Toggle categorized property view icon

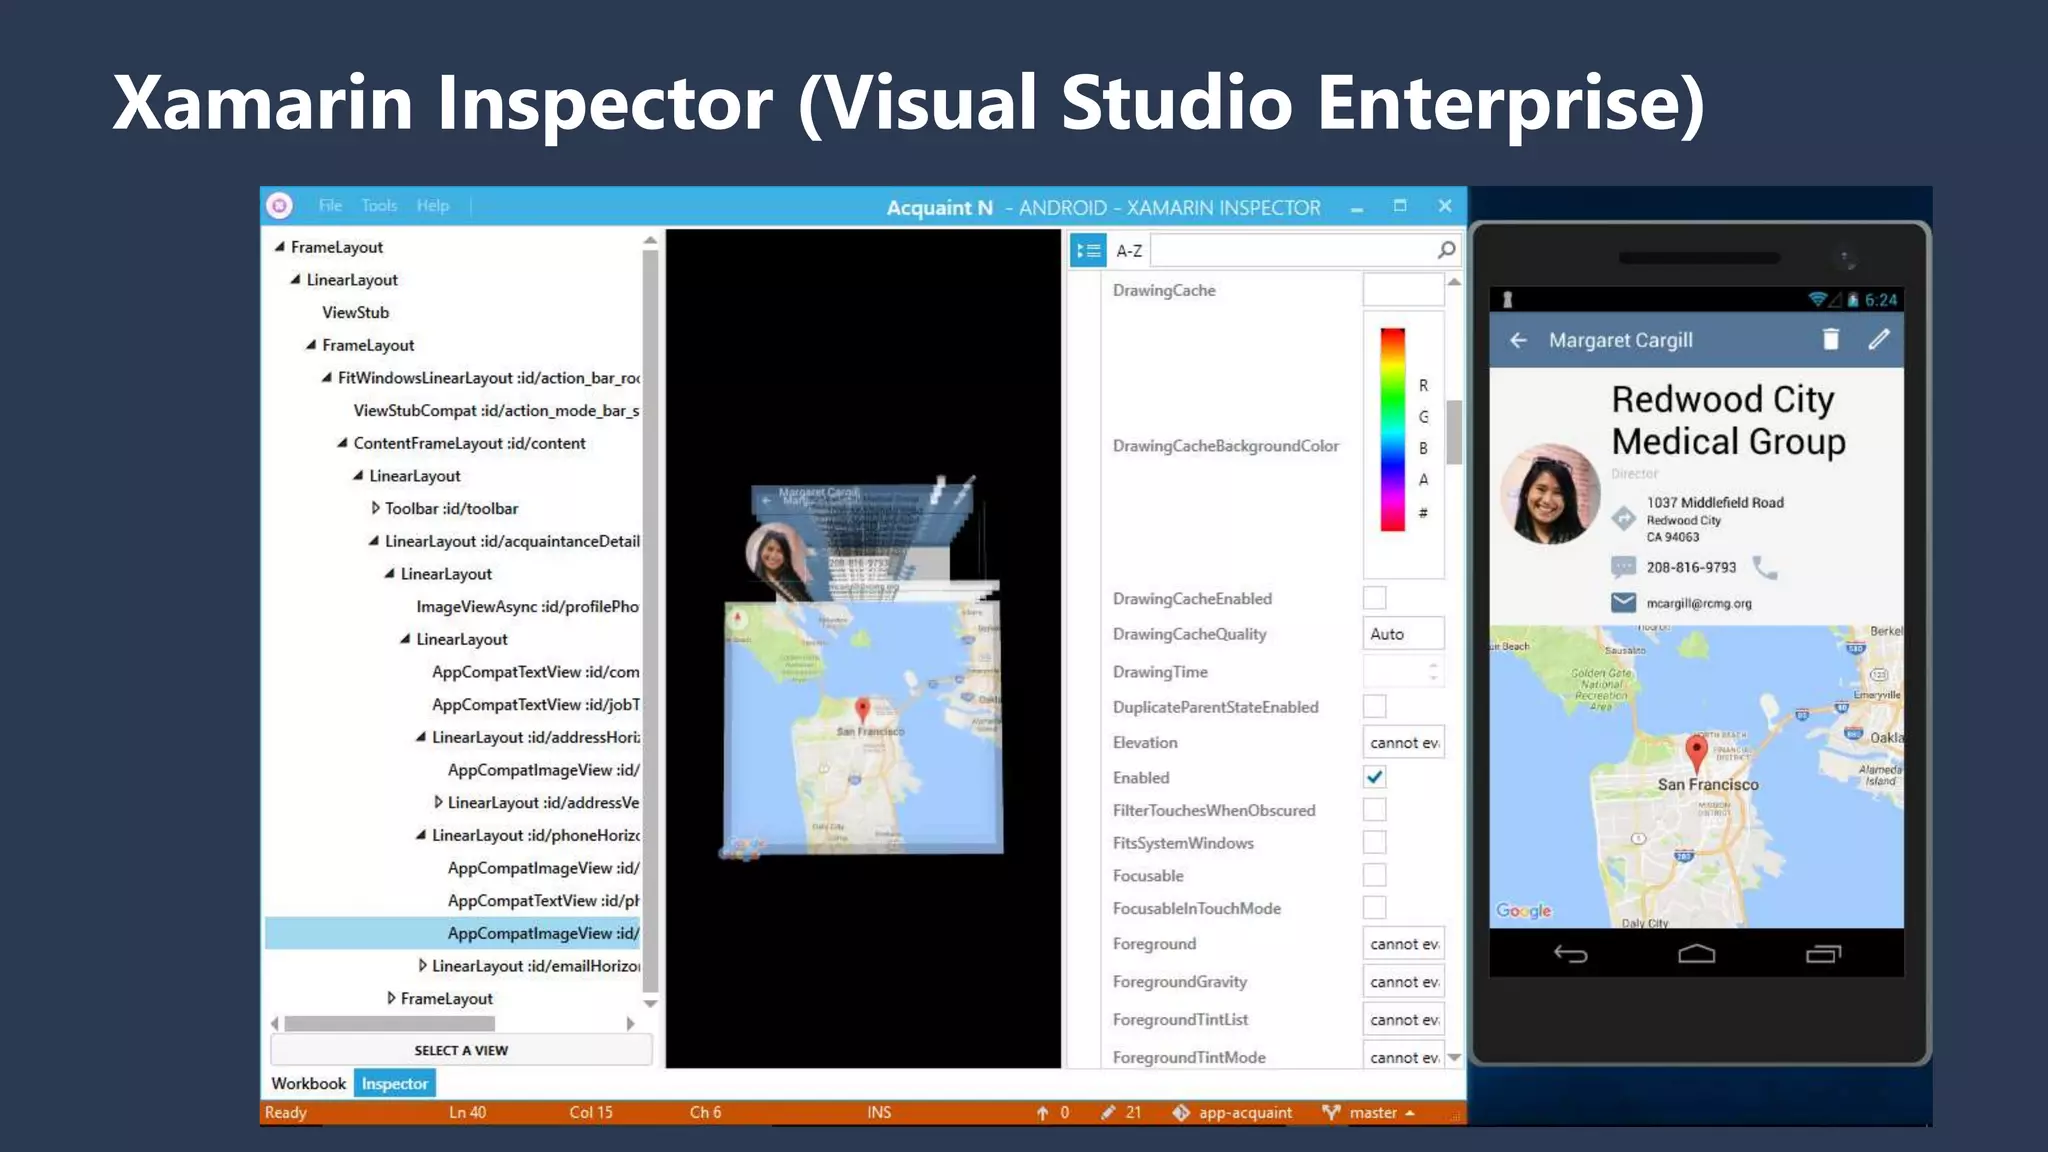click(x=1088, y=251)
